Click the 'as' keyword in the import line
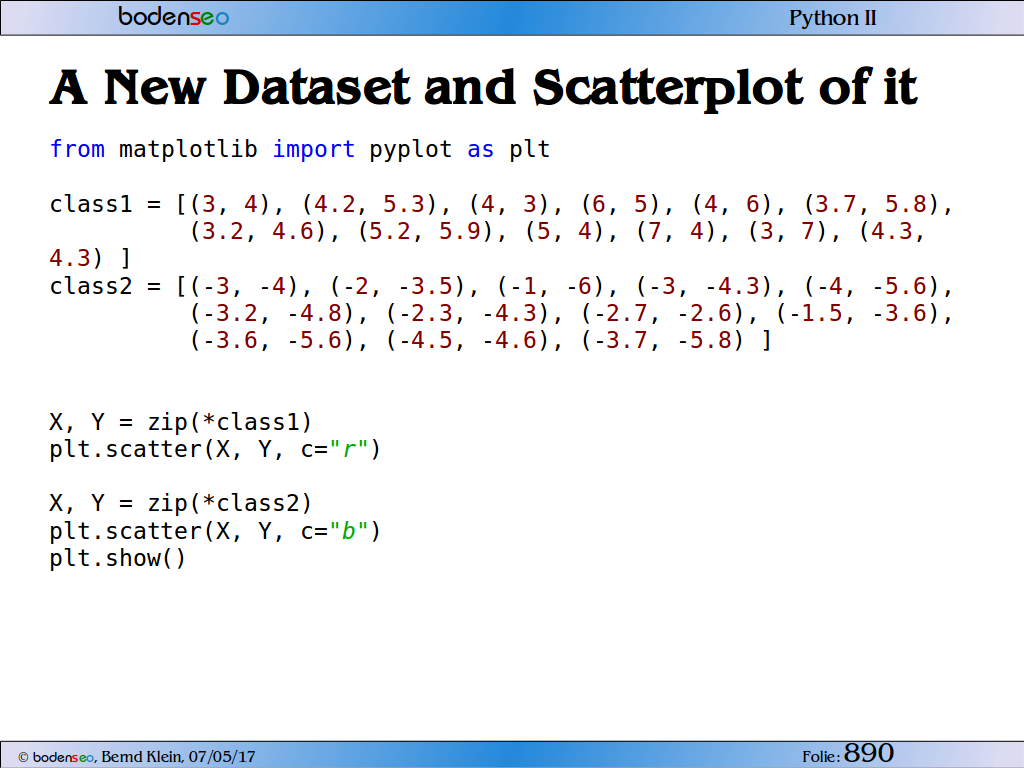 481,149
